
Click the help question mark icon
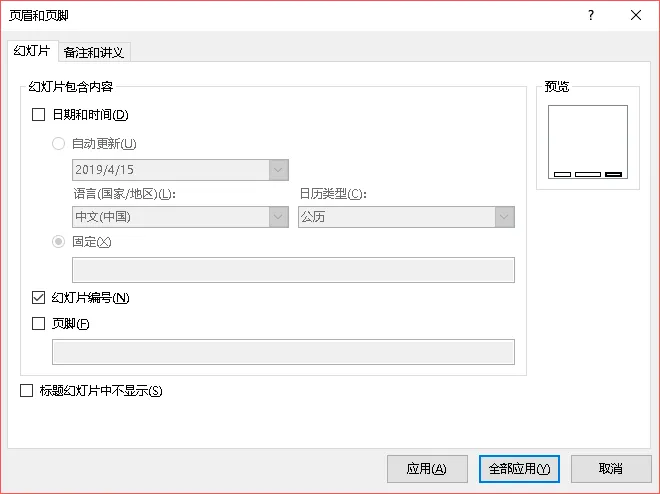pyautogui.click(x=591, y=16)
